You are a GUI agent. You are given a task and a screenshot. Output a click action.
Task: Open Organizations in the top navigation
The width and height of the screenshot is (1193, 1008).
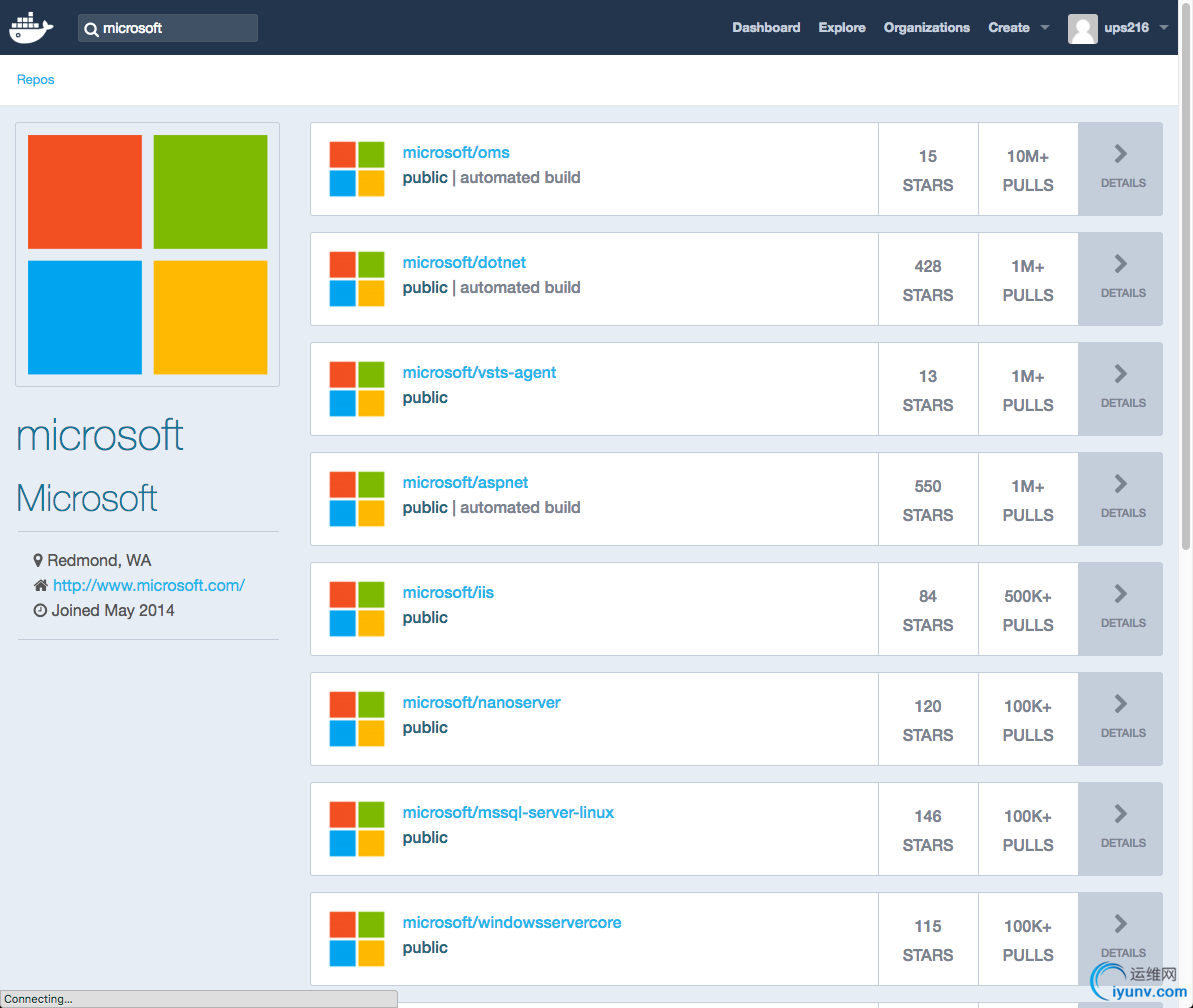927,27
